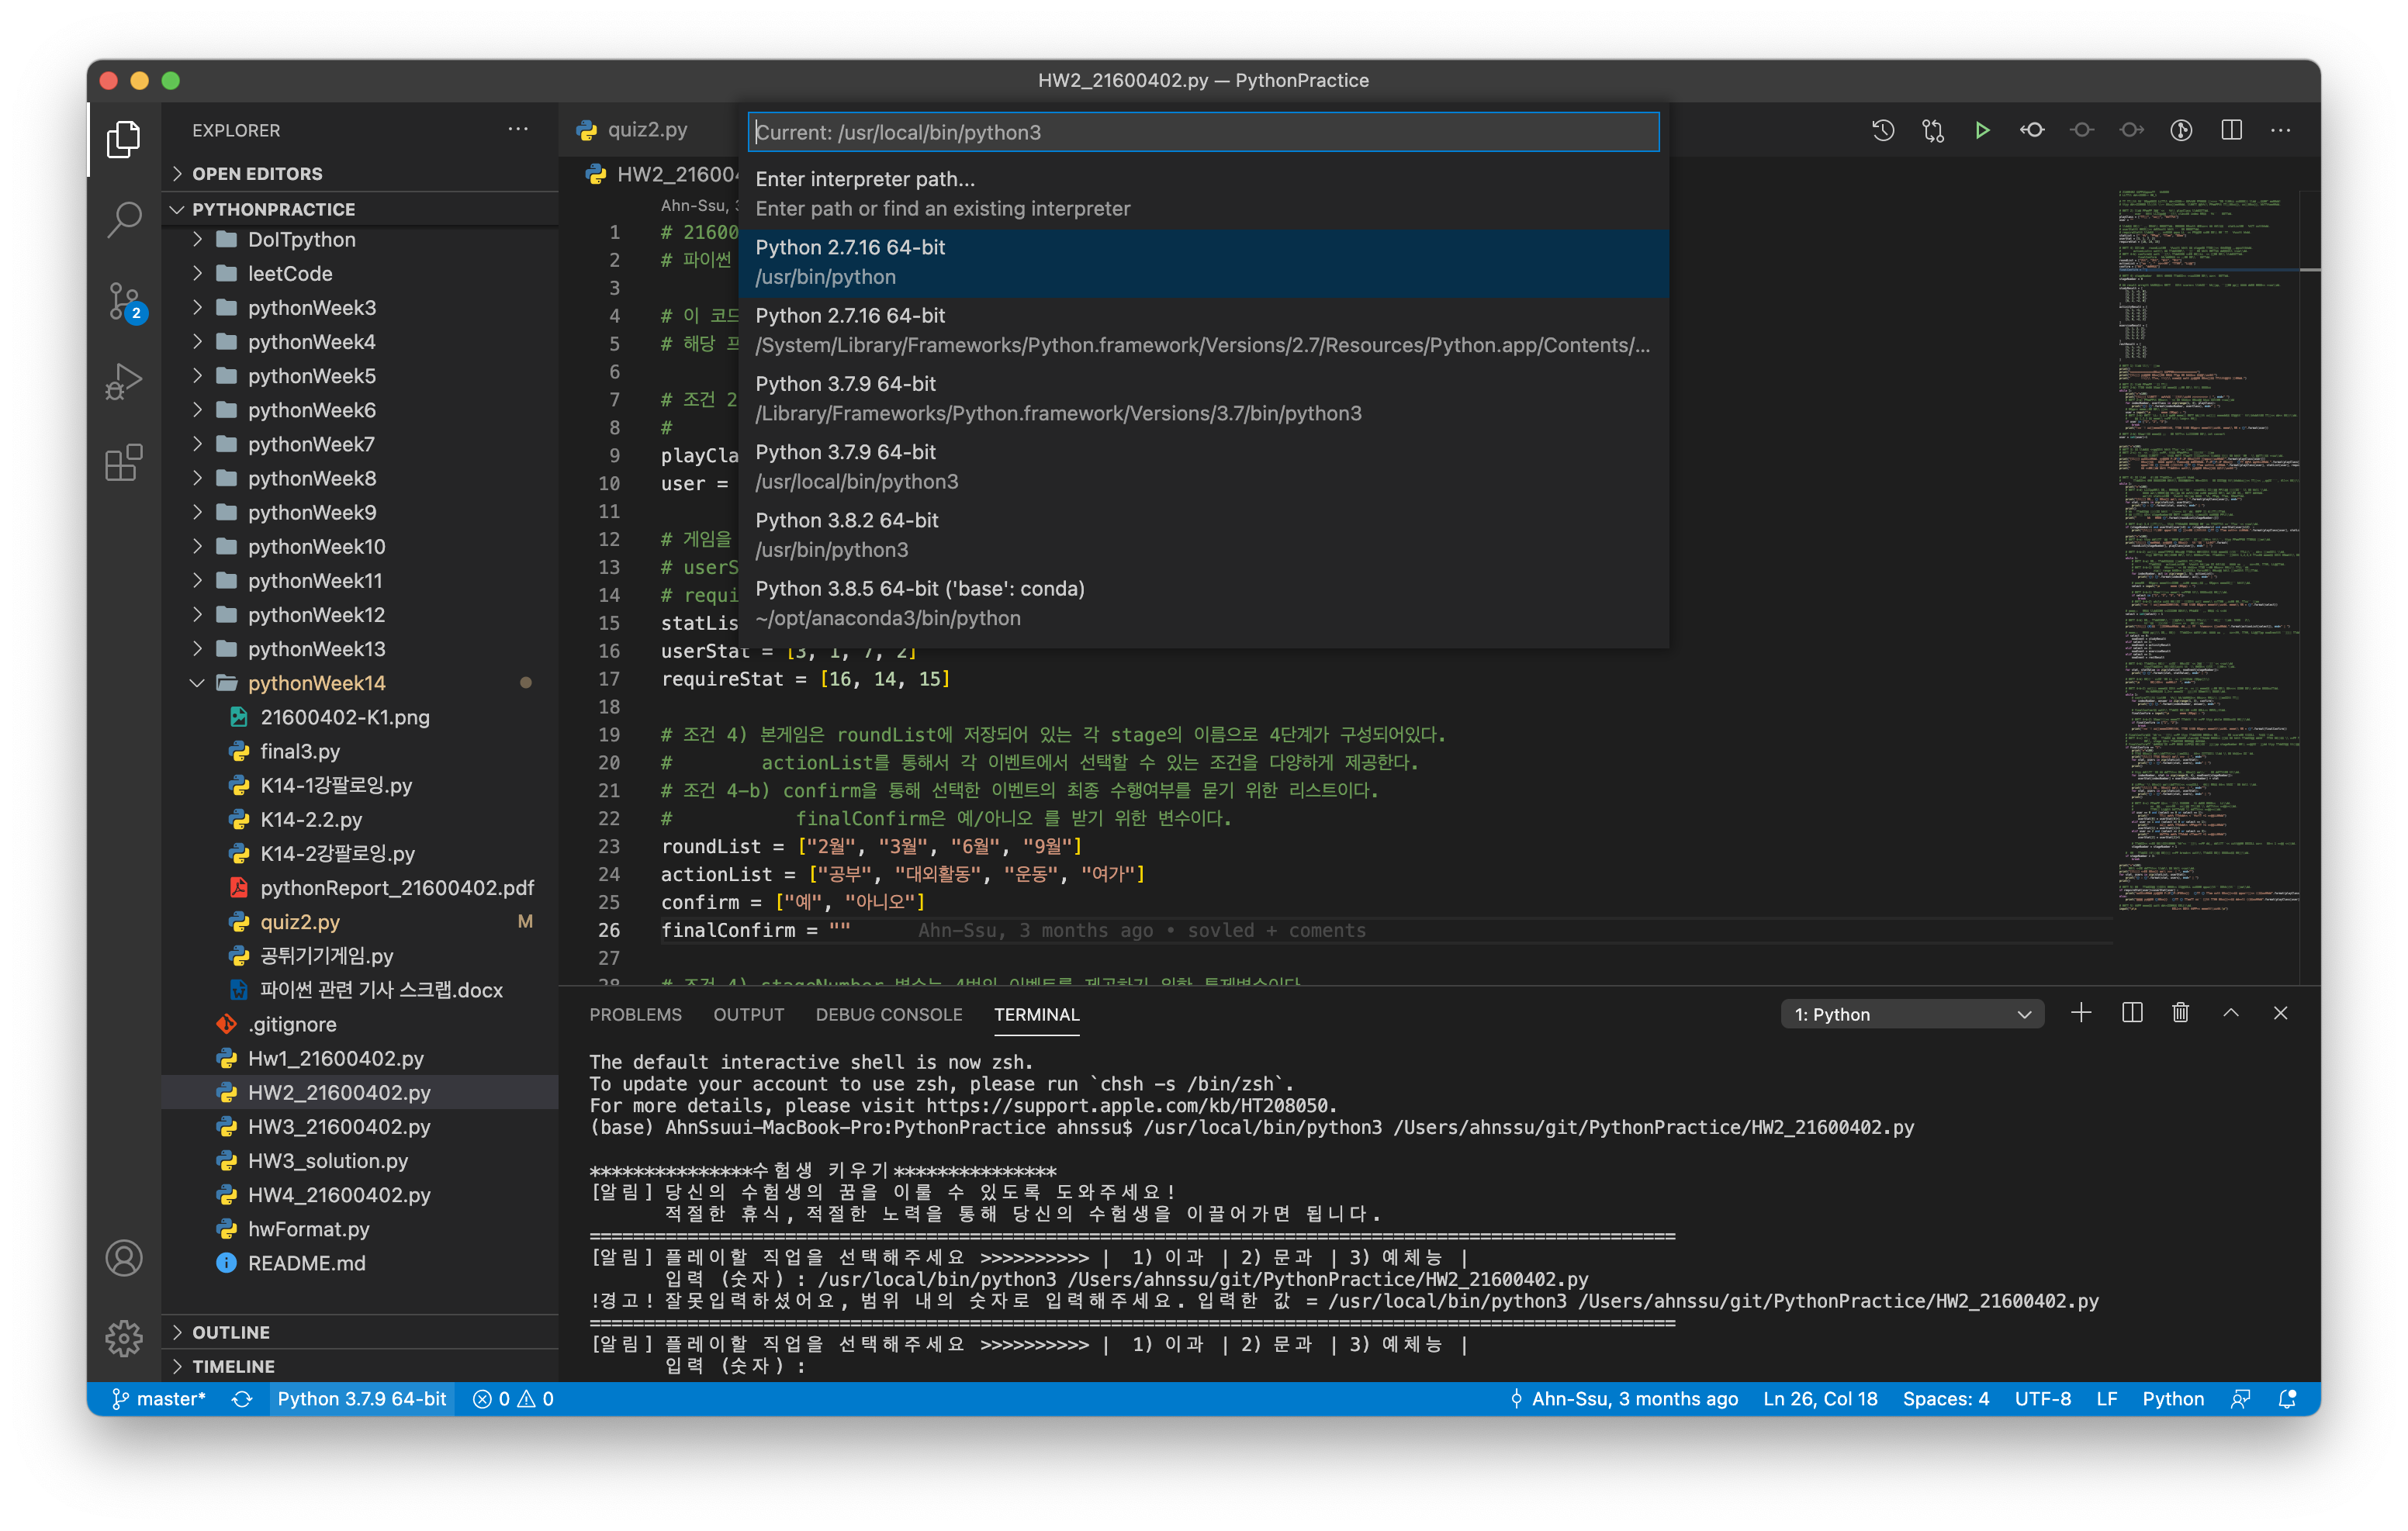This screenshot has width=2408, height=1531.
Task: Switch to the PROBLEMS panel tab
Action: pos(635,1014)
